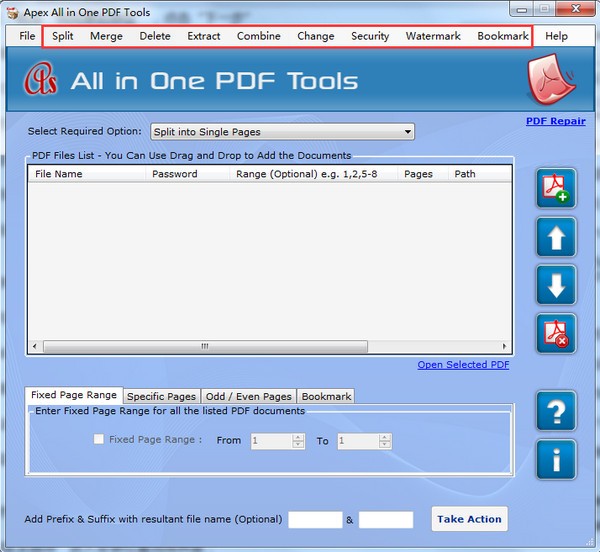The height and width of the screenshot is (552, 600).
Task: Click the Remove PDF file icon
Action: 556,334
